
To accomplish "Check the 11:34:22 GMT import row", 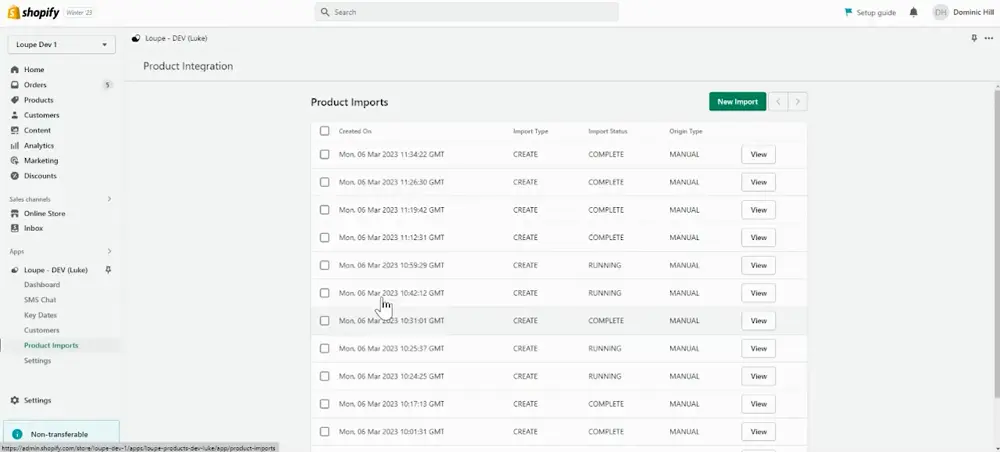I will tap(325, 154).
